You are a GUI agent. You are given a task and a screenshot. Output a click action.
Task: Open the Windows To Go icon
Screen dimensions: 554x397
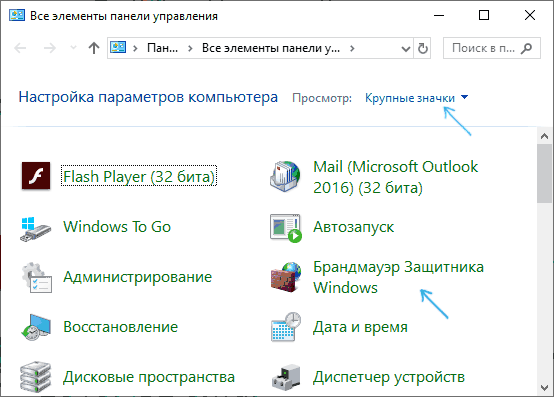tap(35, 229)
